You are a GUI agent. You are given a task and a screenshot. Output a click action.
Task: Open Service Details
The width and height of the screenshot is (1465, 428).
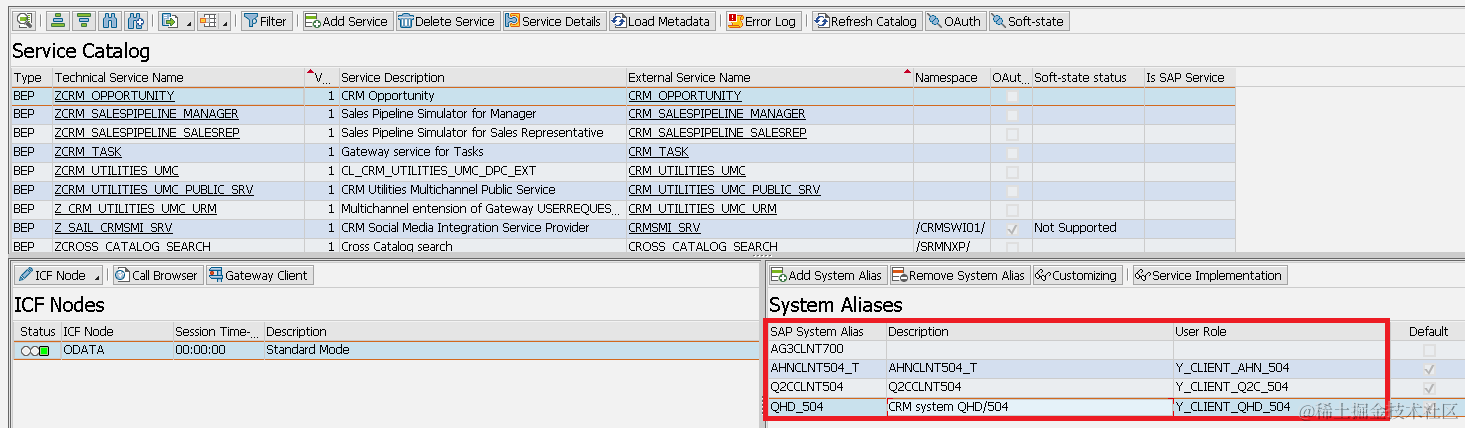553,20
